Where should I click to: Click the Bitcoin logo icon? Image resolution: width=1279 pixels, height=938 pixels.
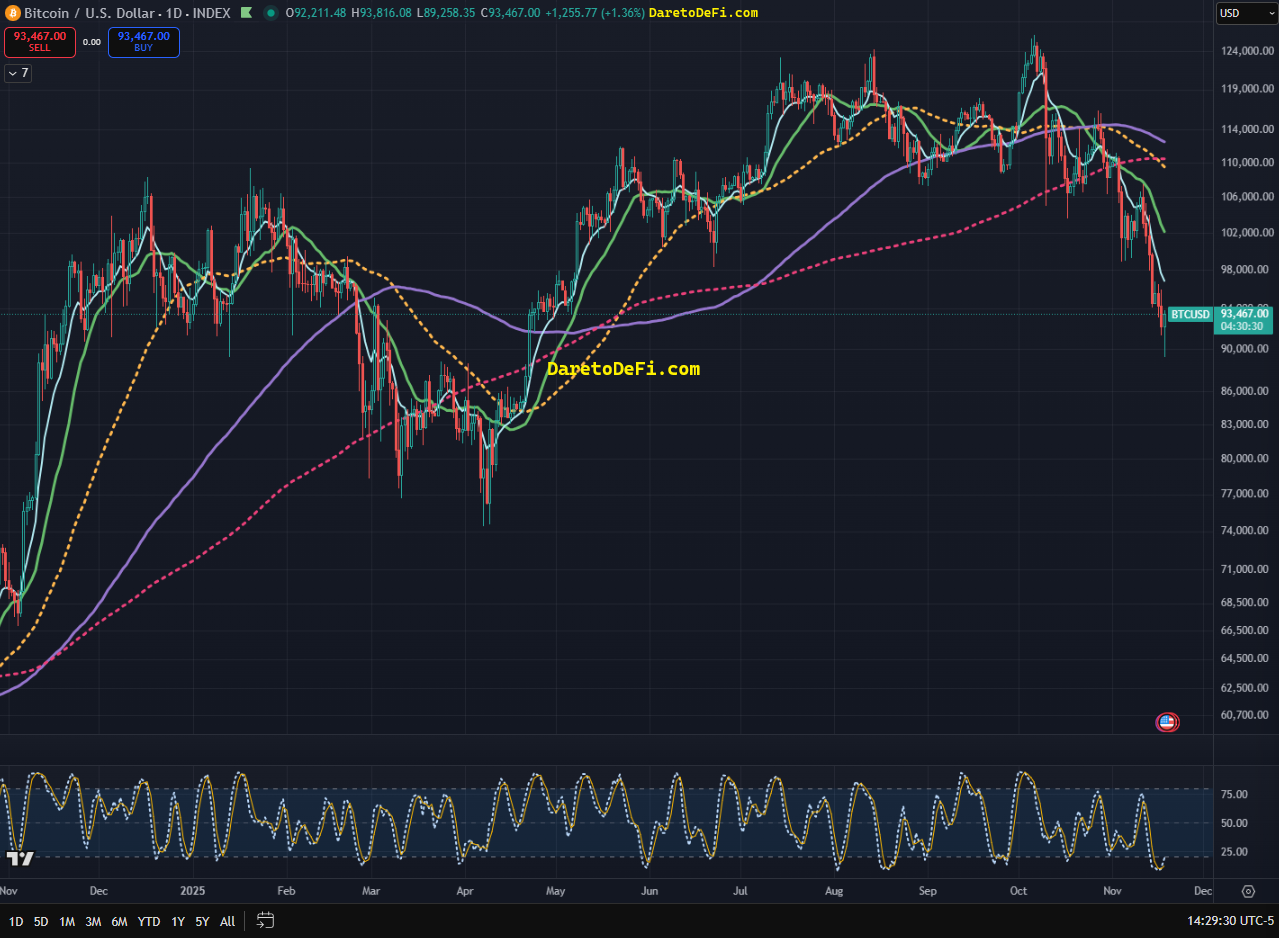click(x=12, y=13)
